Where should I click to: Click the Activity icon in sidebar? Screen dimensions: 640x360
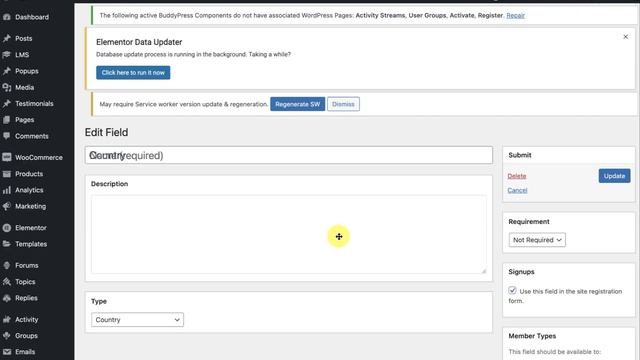click(x=7, y=320)
